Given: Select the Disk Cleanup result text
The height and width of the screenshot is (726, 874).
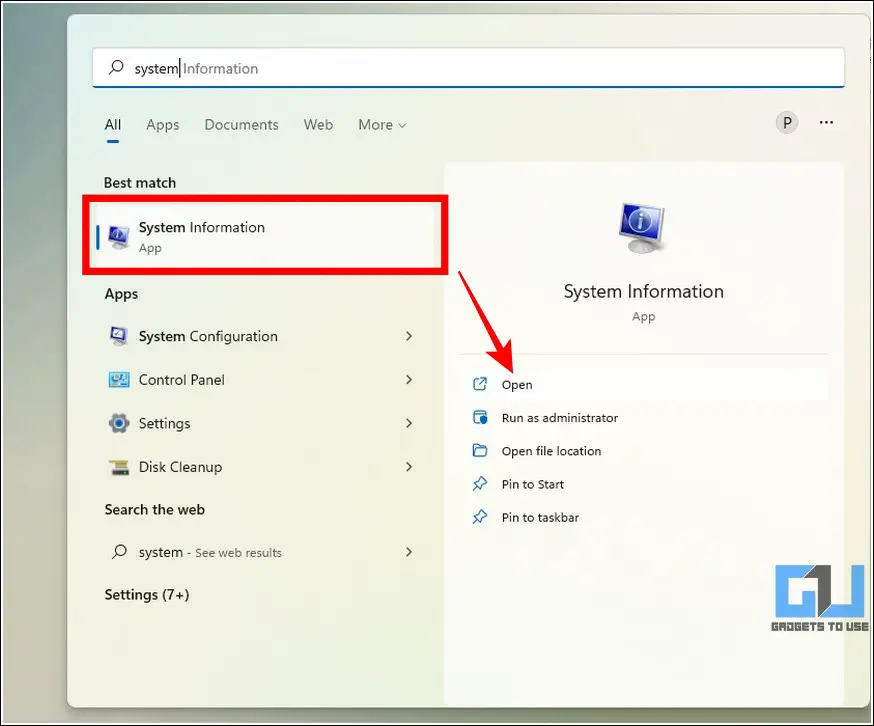Looking at the screenshot, I should [180, 467].
